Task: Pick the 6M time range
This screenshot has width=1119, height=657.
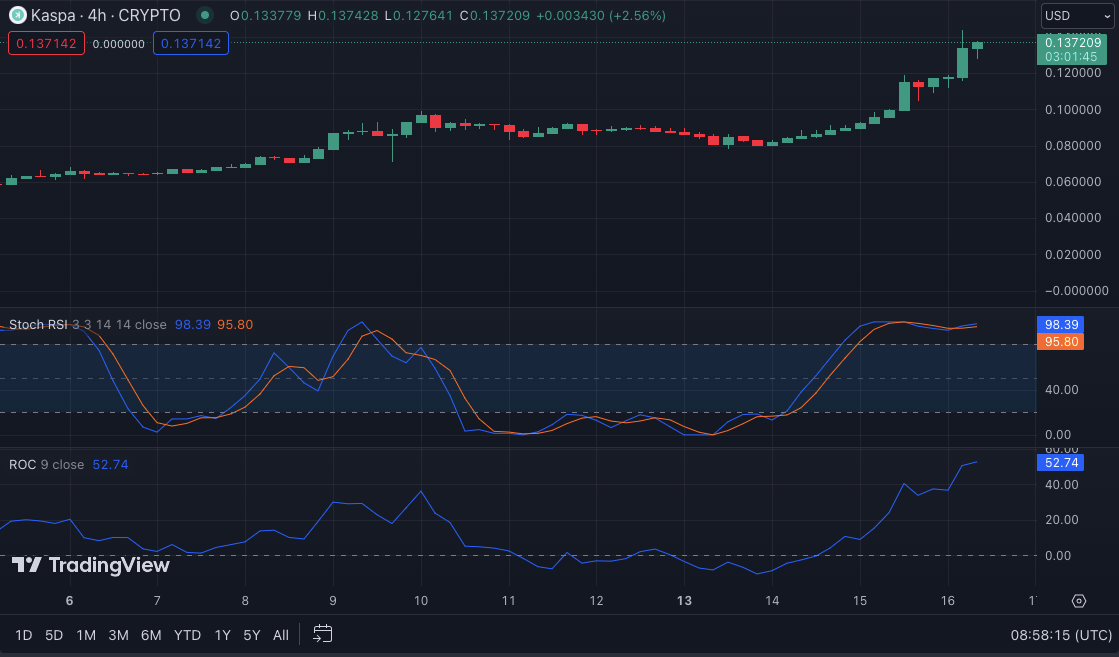Action: pos(151,635)
